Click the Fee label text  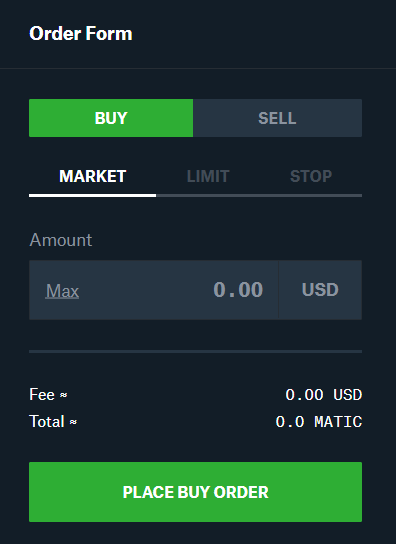42,394
